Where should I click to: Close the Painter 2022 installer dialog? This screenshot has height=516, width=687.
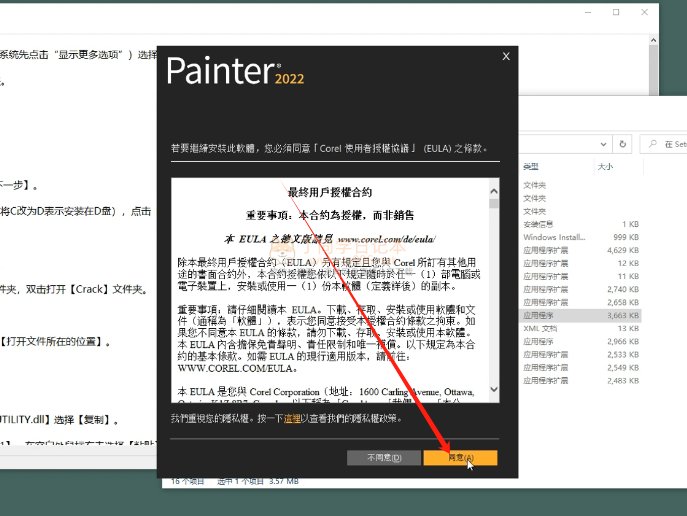(x=506, y=57)
